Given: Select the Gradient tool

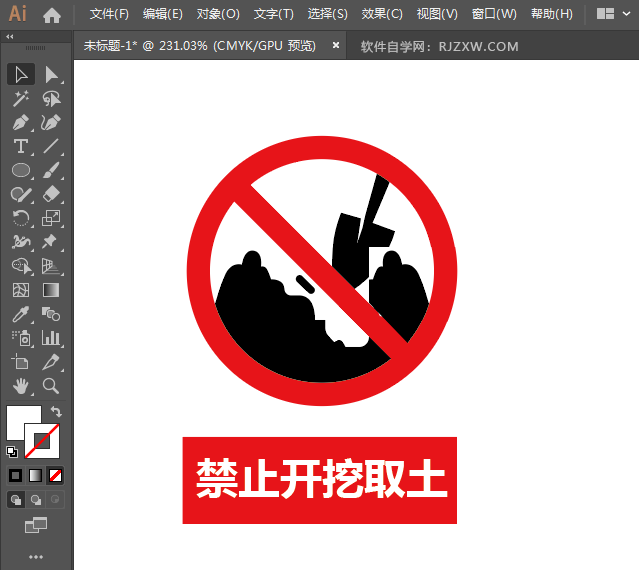Looking at the screenshot, I should point(51,290).
